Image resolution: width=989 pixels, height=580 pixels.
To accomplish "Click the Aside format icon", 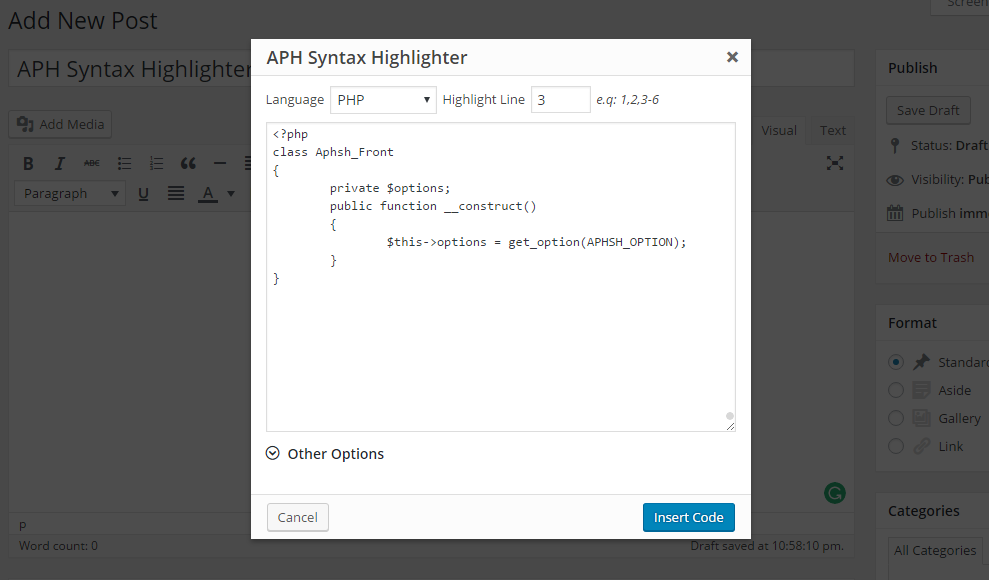I will pos(922,390).
